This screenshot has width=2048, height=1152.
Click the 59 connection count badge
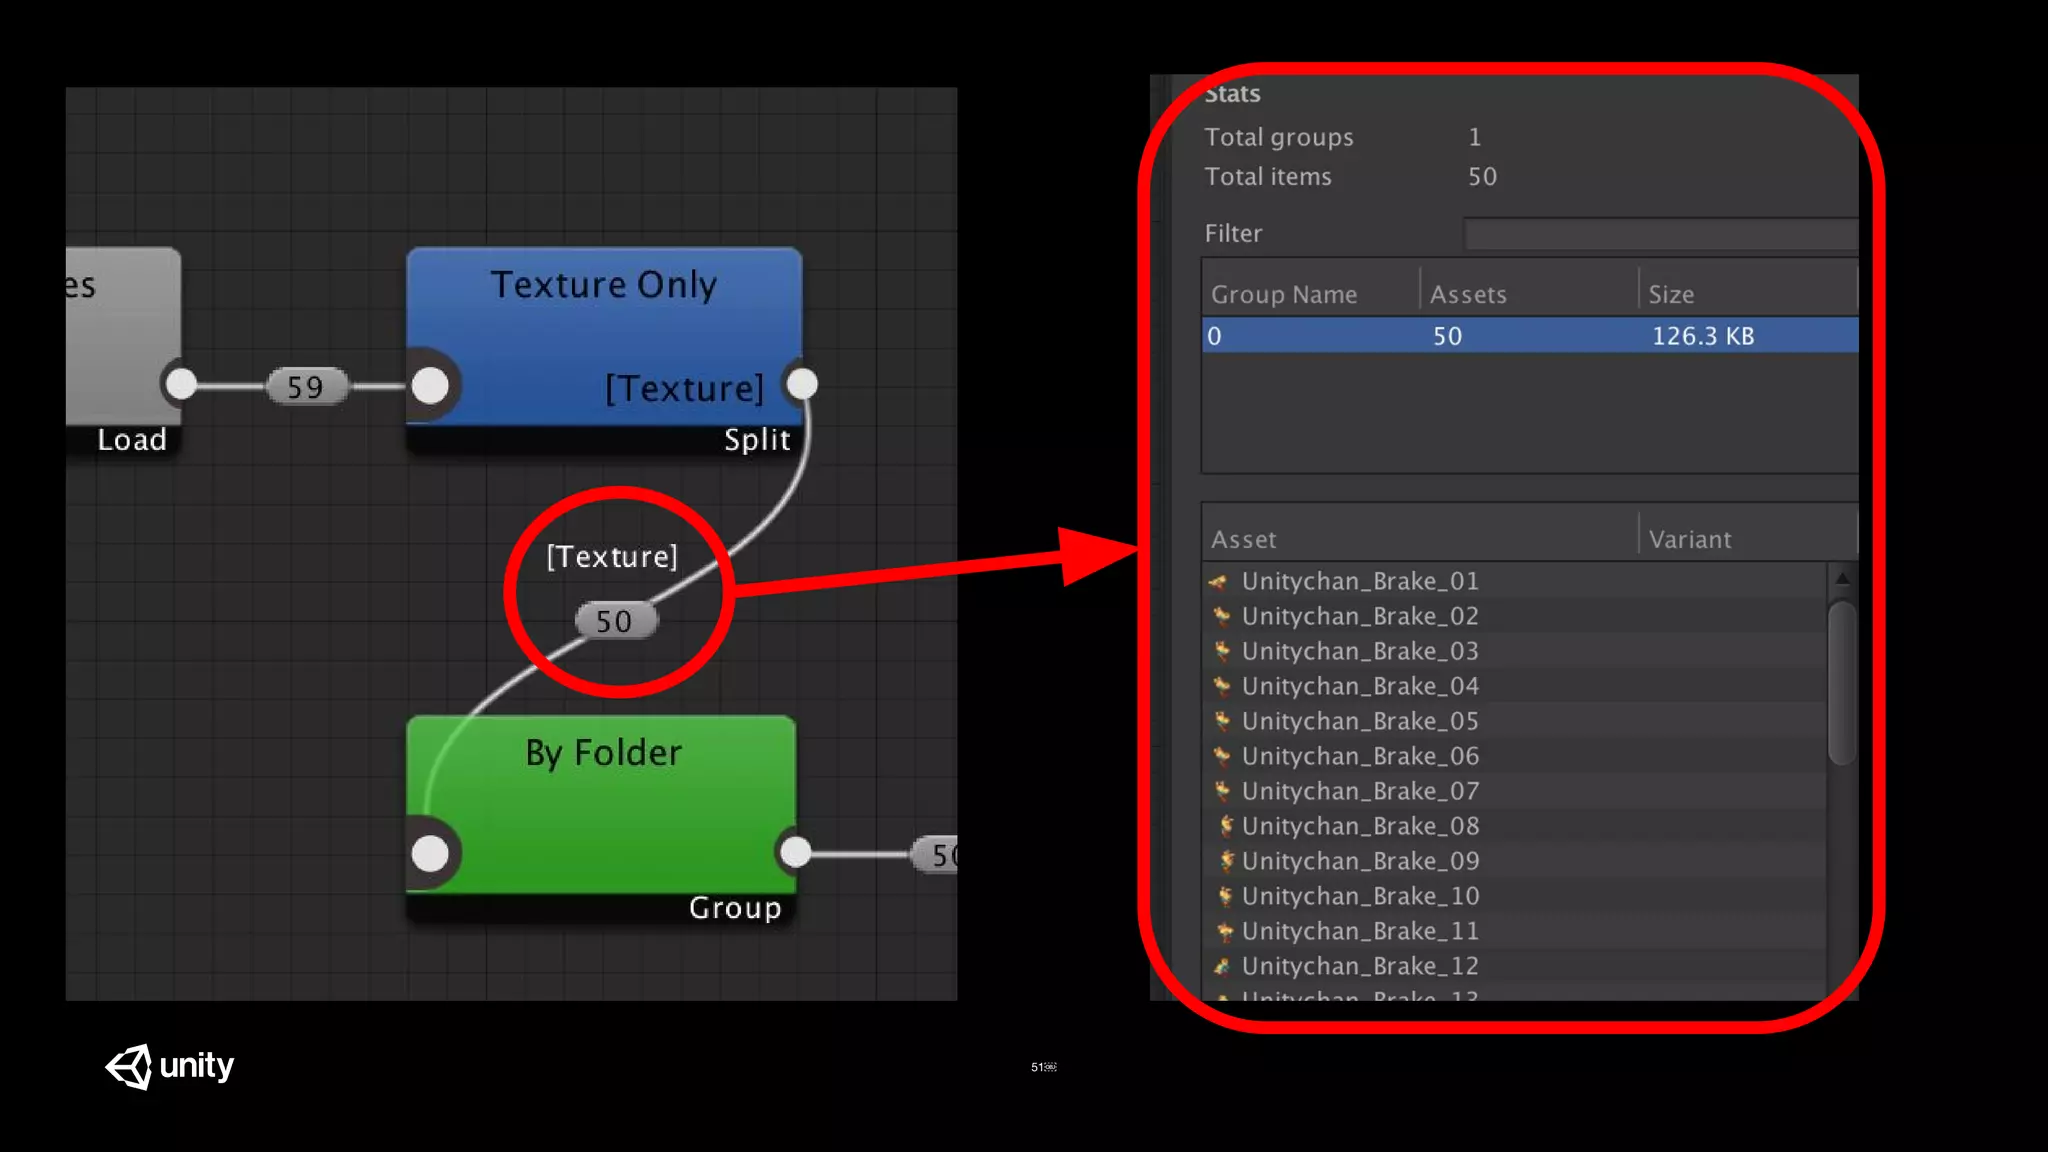coord(306,387)
